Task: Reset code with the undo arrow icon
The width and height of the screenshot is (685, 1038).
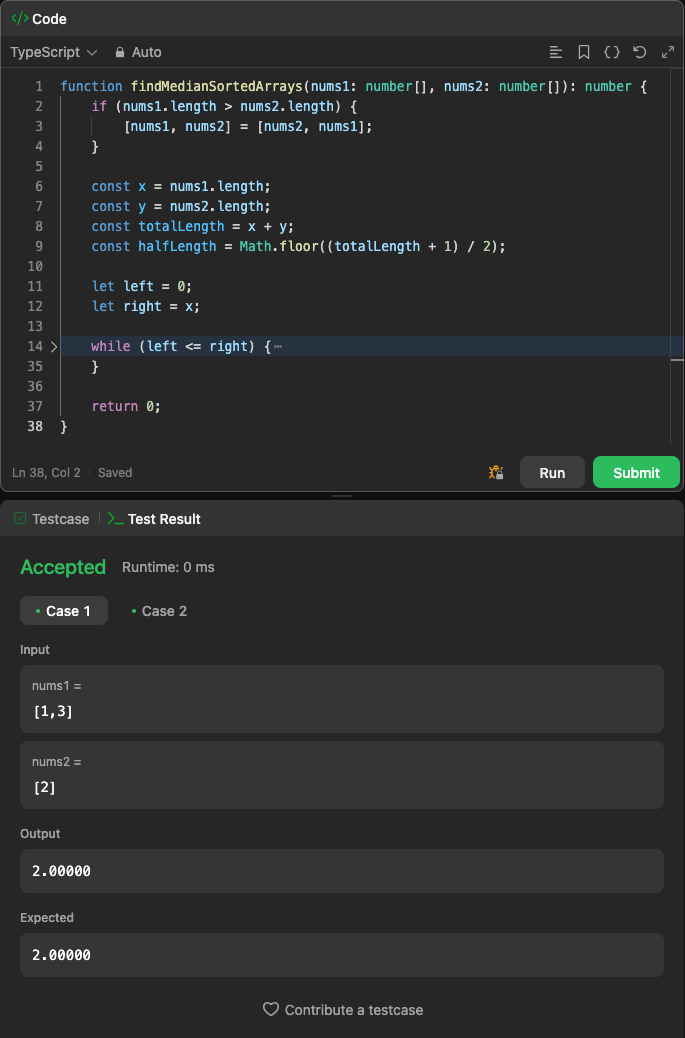Action: tap(639, 52)
